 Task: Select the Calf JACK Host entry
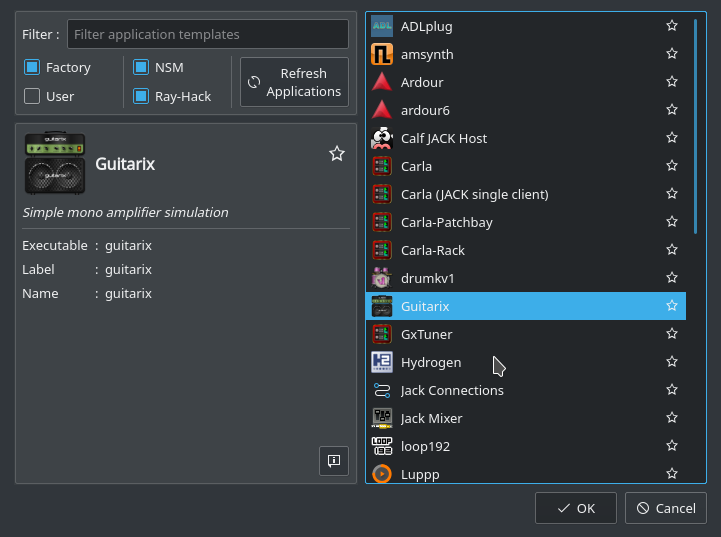tap(526, 138)
